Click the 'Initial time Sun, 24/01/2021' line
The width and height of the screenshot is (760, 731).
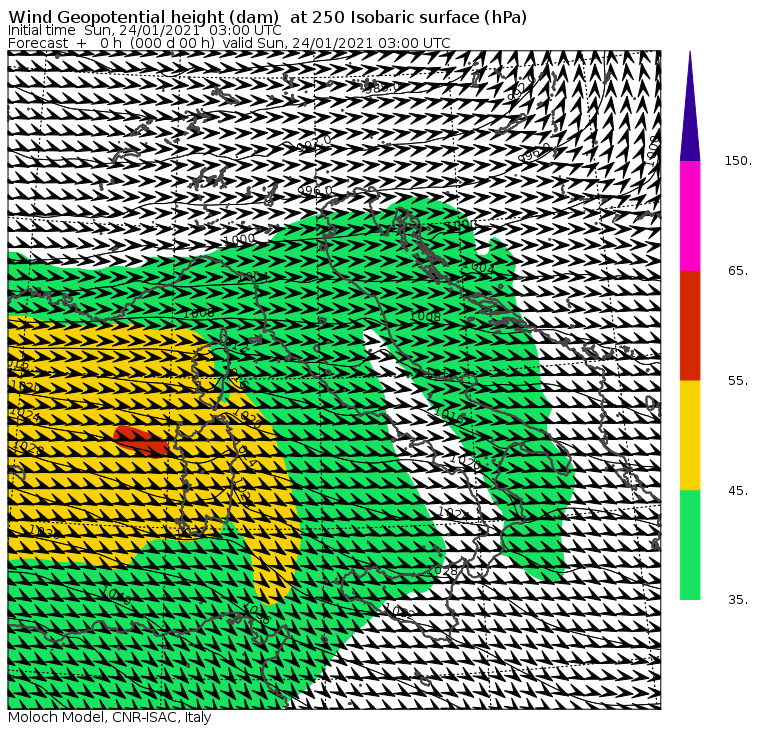click(x=144, y=30)
